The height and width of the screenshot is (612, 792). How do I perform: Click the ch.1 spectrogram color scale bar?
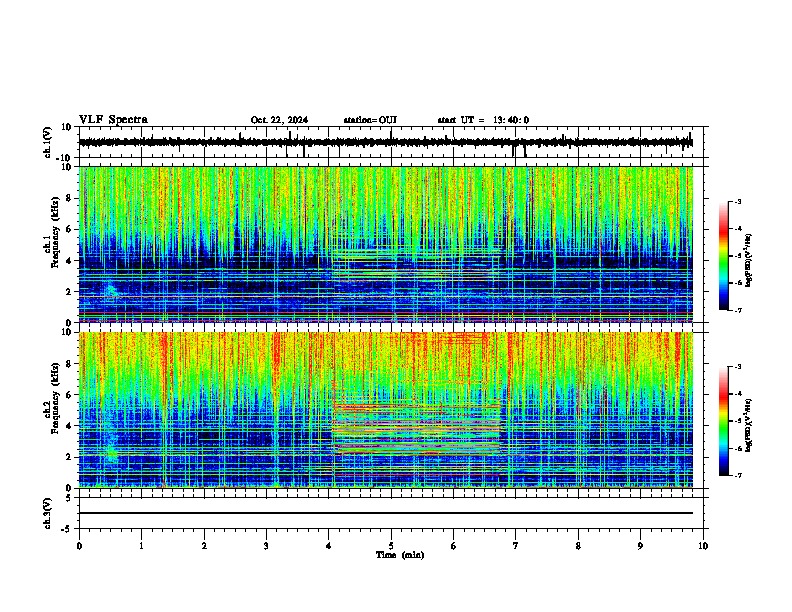click(x=724, y=256)
